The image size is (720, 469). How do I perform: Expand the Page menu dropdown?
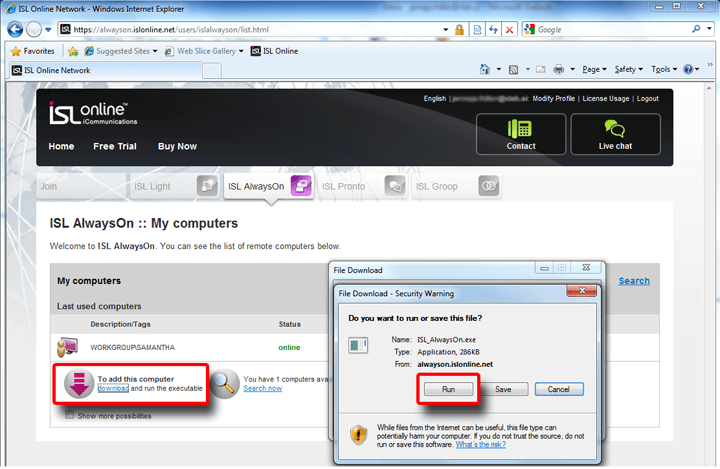[593, 70]
